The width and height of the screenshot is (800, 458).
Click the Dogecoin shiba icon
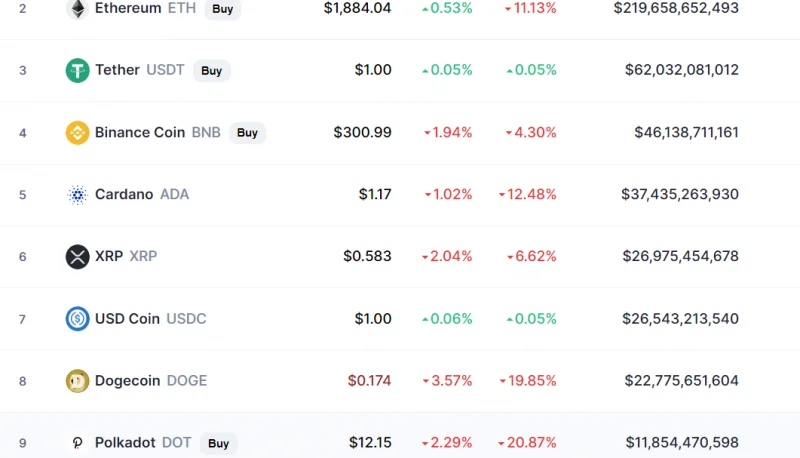[78, 381]
